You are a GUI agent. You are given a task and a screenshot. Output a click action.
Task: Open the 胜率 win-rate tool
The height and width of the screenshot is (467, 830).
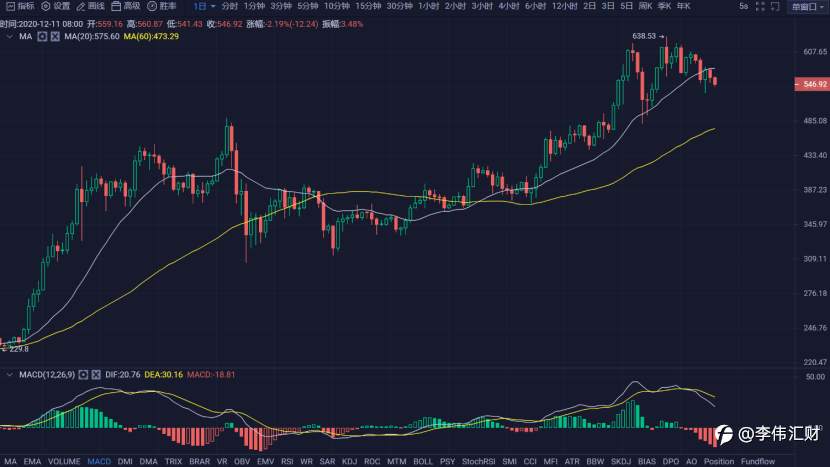click(x=152, y=6)
